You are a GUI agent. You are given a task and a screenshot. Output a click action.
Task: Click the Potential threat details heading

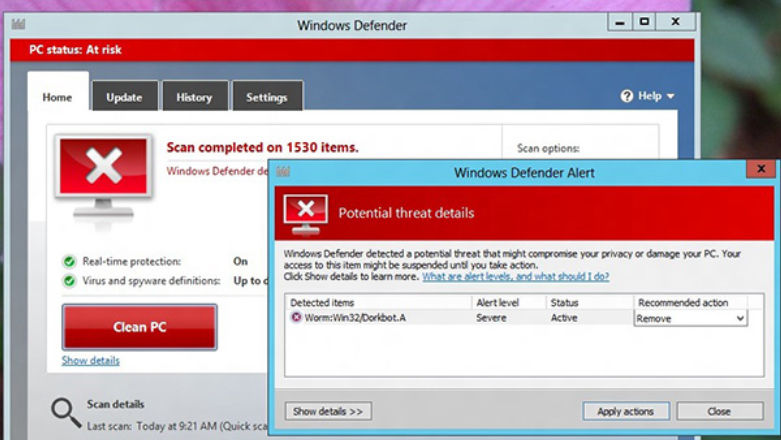tap(406, 213)
